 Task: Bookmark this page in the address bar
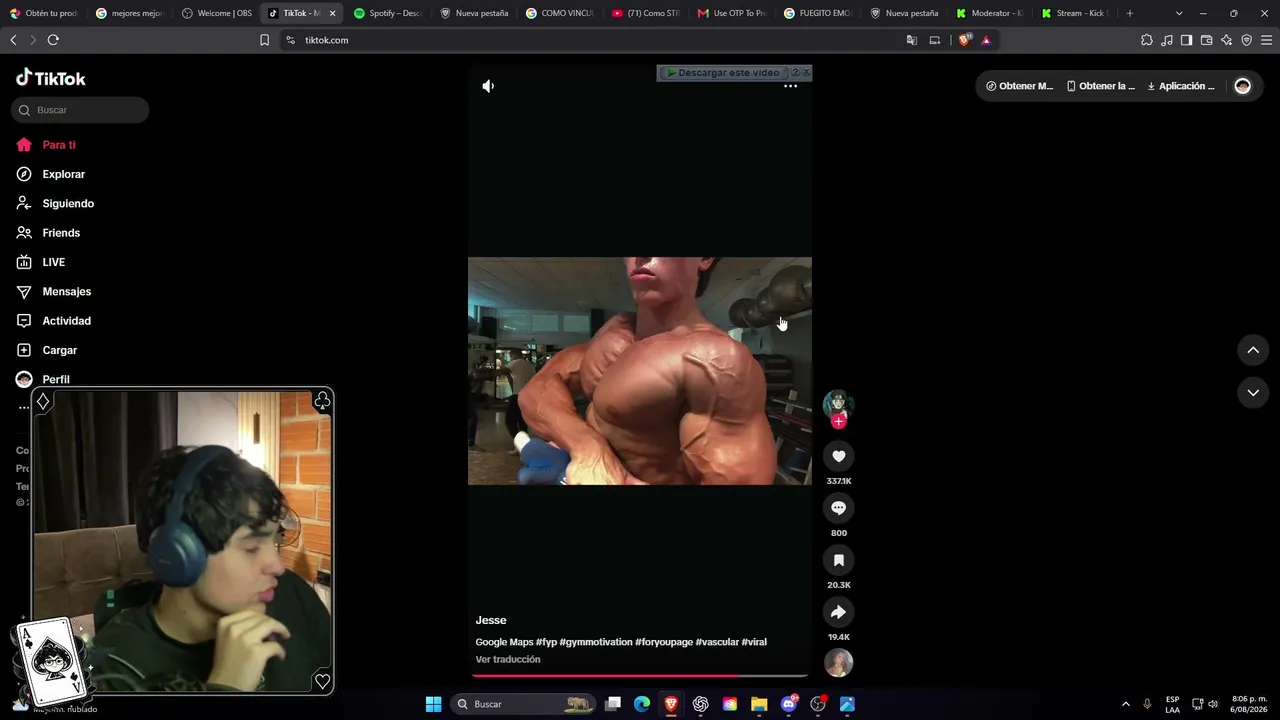click(264, 40)
